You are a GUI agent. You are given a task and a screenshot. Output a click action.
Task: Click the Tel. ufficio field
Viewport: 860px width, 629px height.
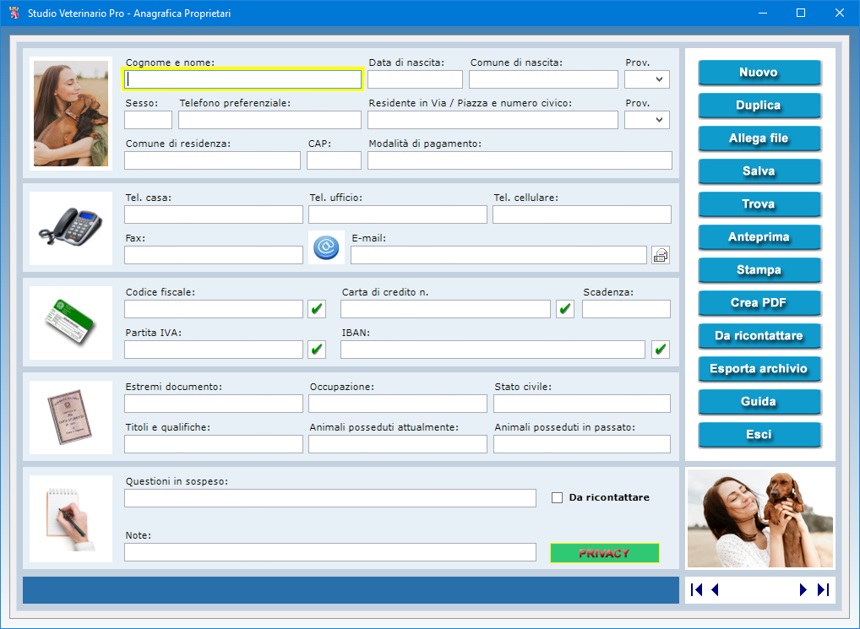coord(398,214)
